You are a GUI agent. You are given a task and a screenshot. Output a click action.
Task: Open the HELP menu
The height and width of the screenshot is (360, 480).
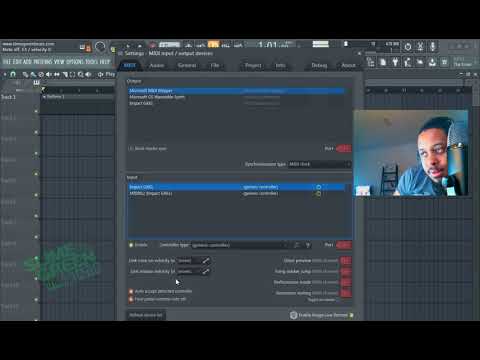tap(105, 62)
